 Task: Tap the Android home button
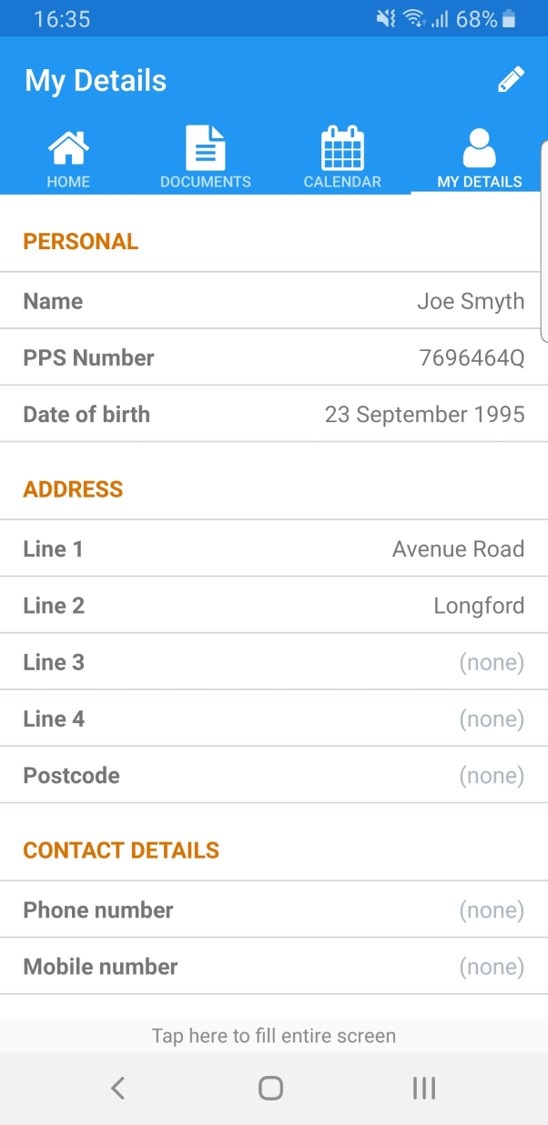(x=270, y=1088)
